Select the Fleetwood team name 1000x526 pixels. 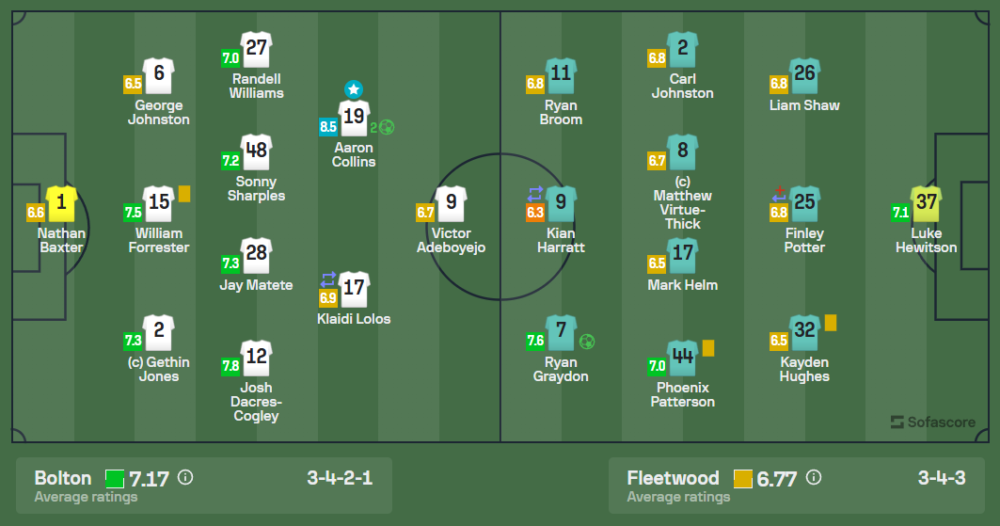673,478
